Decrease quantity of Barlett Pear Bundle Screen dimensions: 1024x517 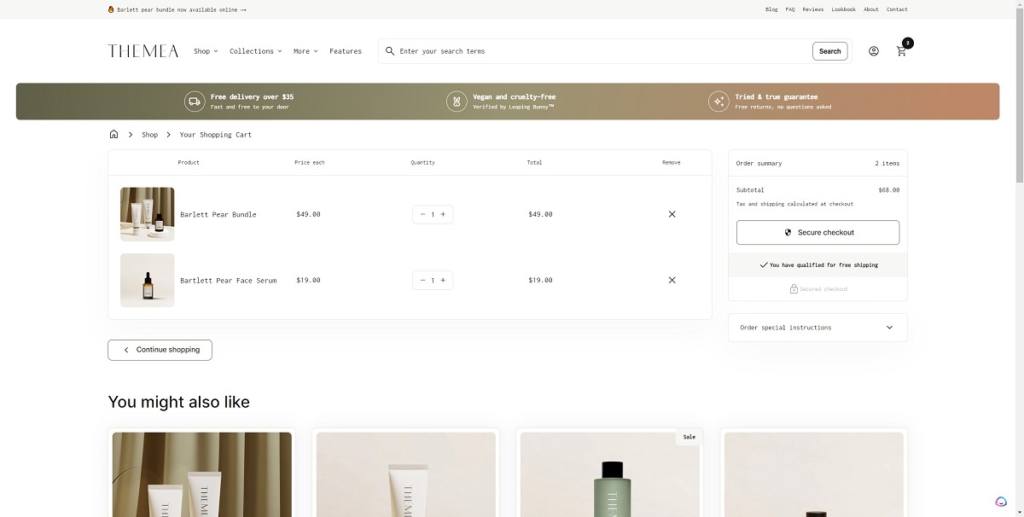pyautogui.click(x=422, y=214)
